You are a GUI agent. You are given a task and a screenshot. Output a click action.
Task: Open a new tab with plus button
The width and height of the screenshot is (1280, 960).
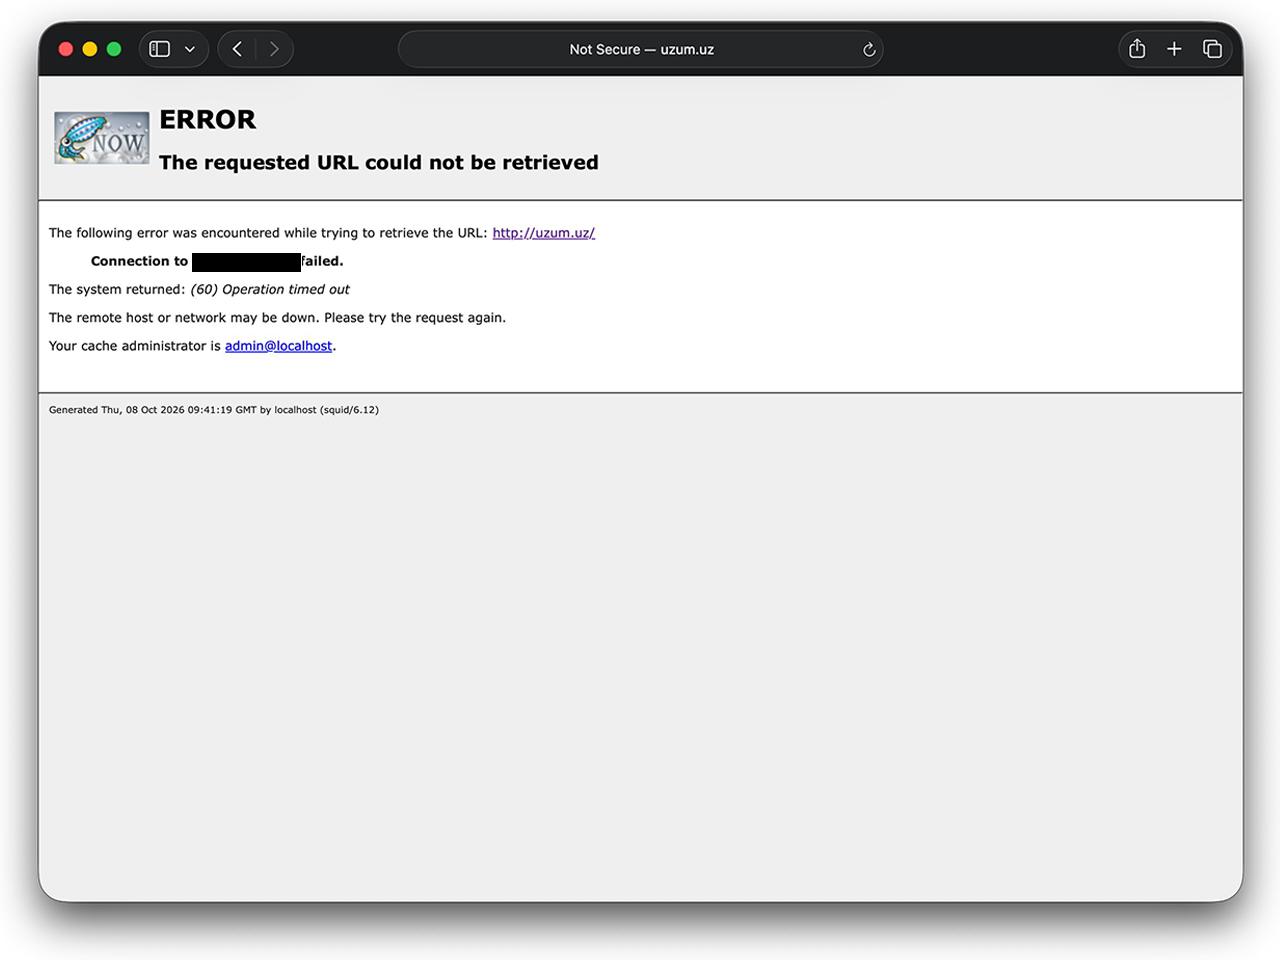pos(1174,49)
